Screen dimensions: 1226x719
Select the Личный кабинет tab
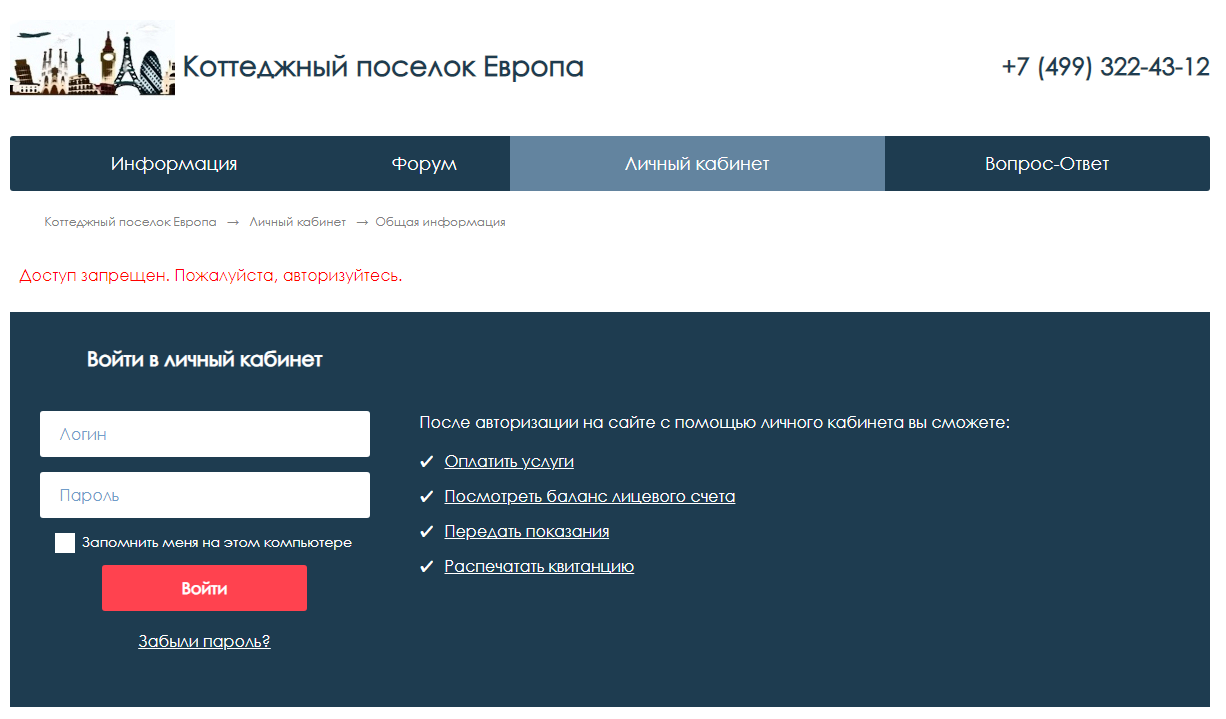tap(697, 164)
